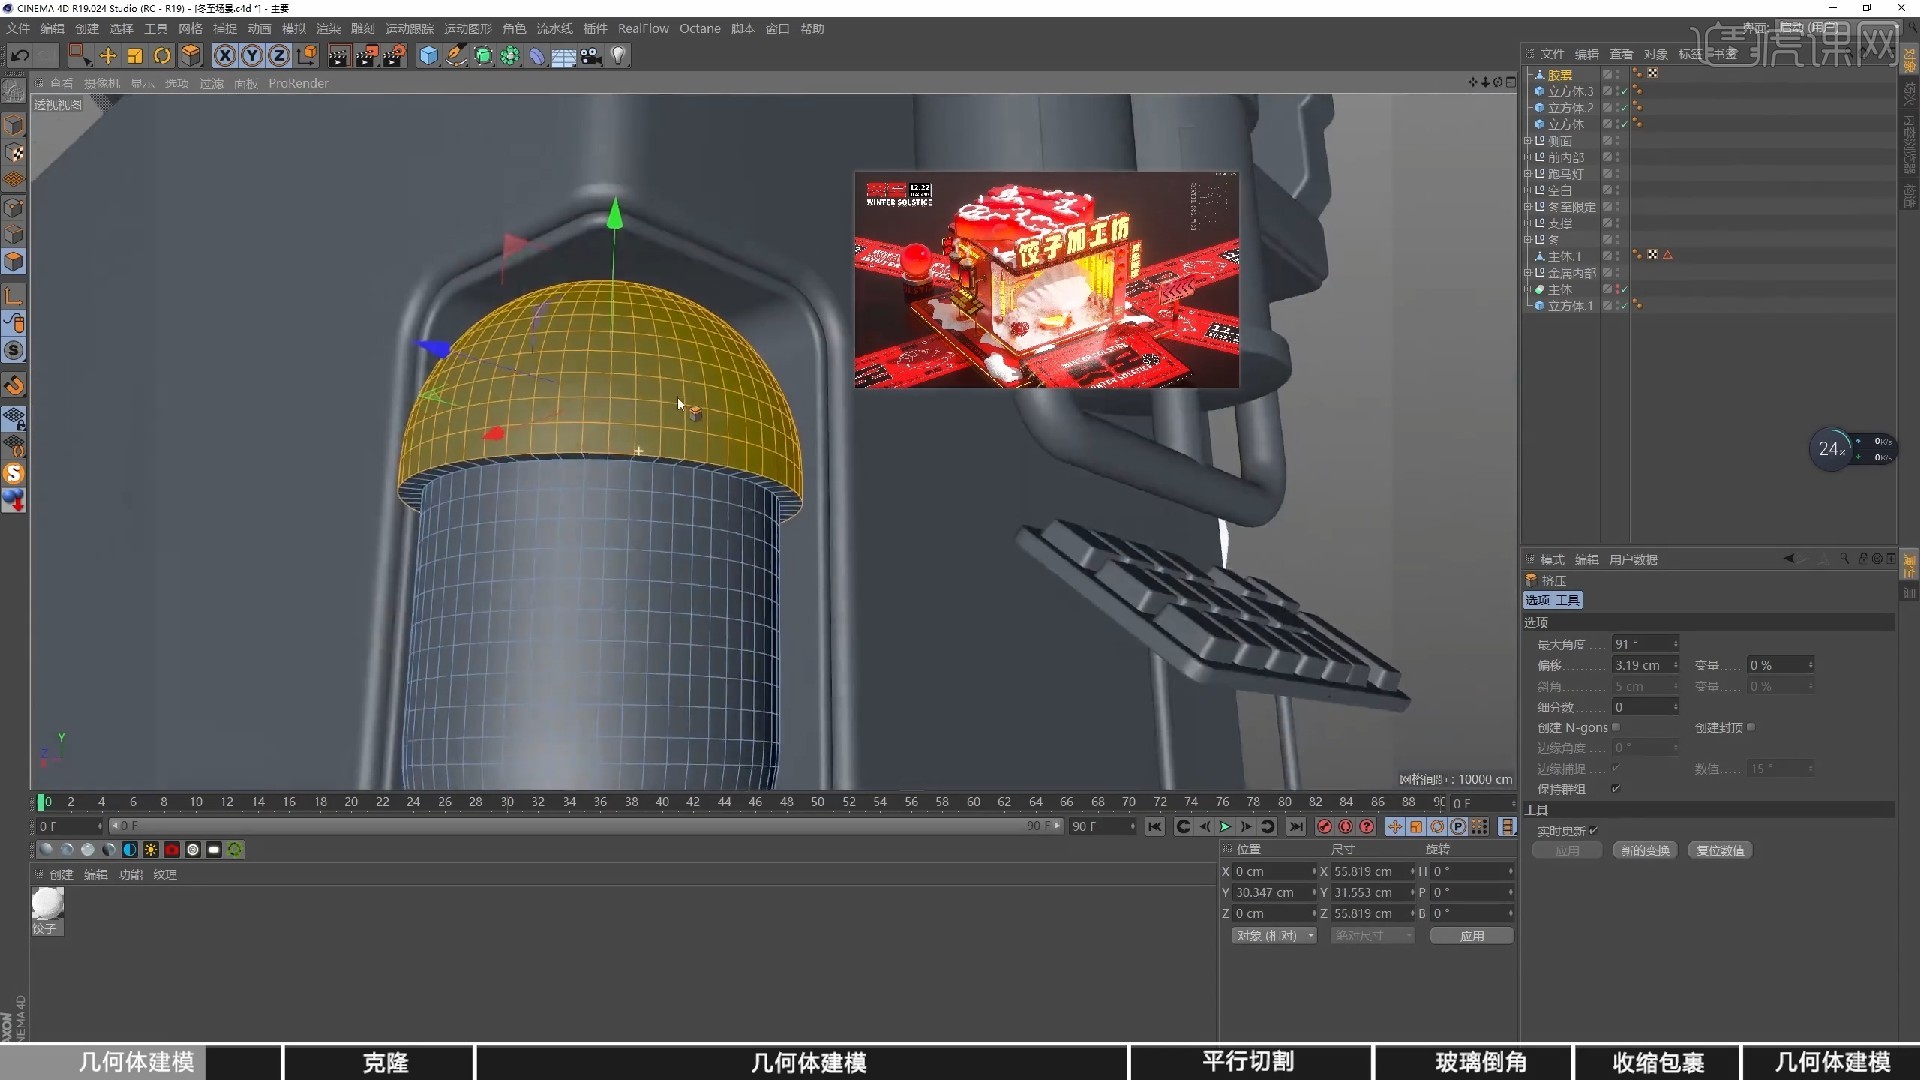The height and width of the screenshot is (1080, 1920).
Task: Open the 对象 (相对) coordinate dropdown
Action: pyautogui.click(x=1274, y=936)
